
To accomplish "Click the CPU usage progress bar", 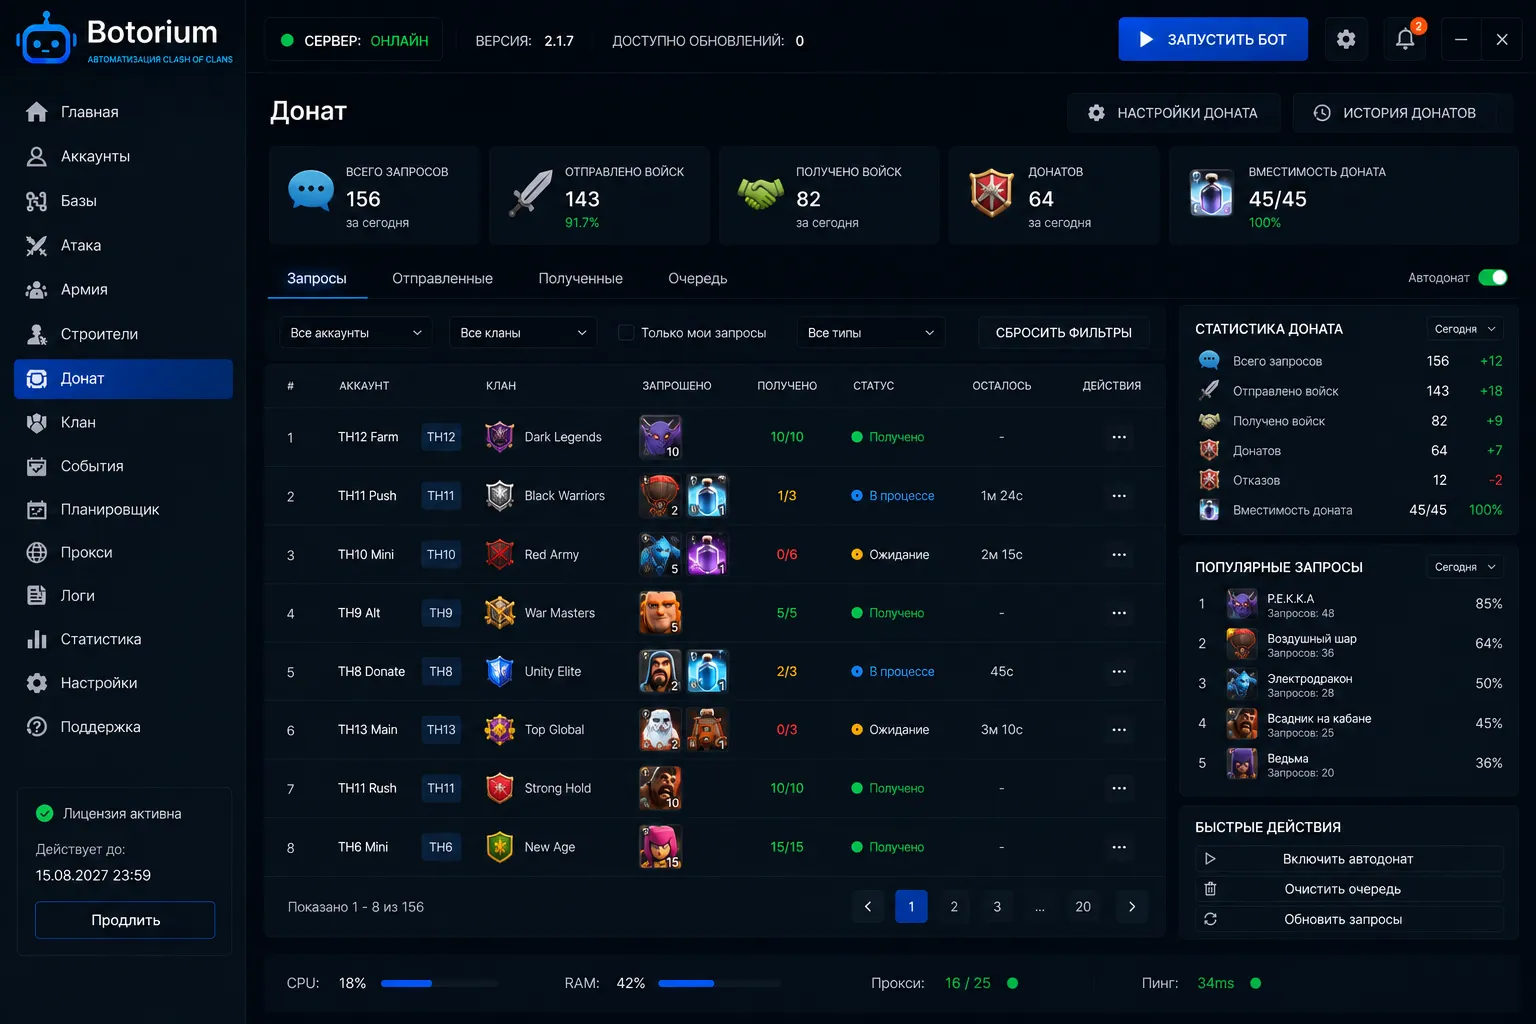I will click(439, 984).
